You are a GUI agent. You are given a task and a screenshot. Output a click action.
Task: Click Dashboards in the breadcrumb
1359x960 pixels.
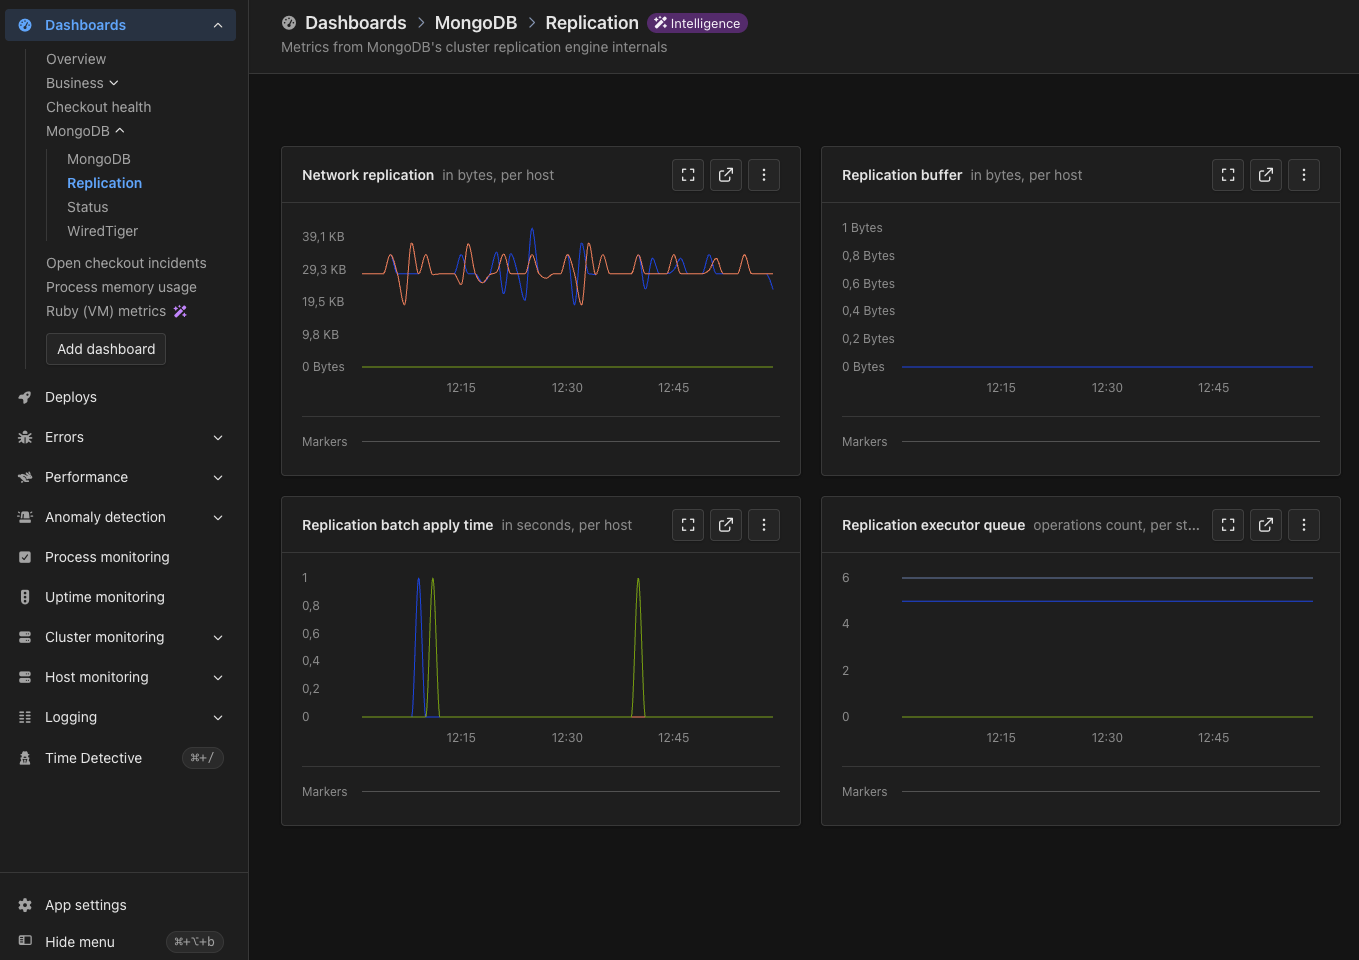click(356, 23)
